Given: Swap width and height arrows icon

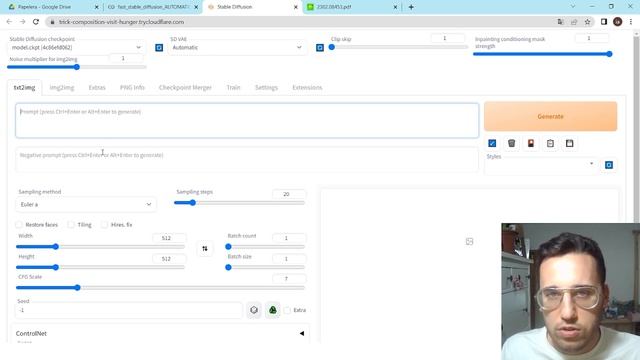Looking at the screenshot, I should (x=205, y=249).
